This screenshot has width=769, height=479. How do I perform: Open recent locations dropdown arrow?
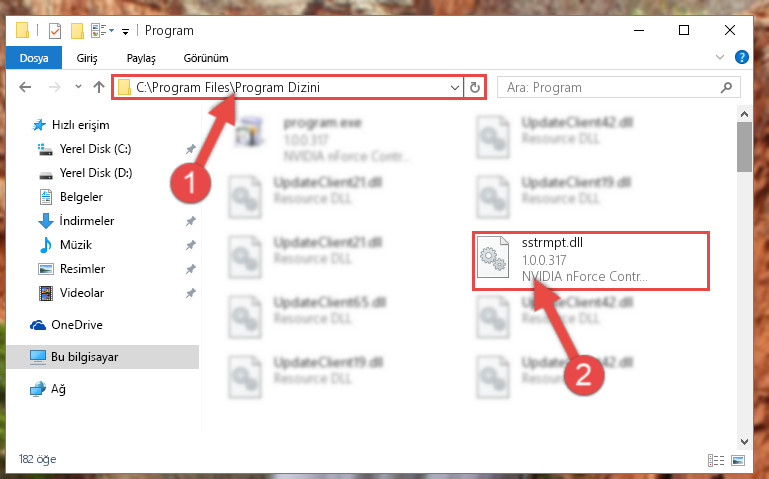[78, 87]
